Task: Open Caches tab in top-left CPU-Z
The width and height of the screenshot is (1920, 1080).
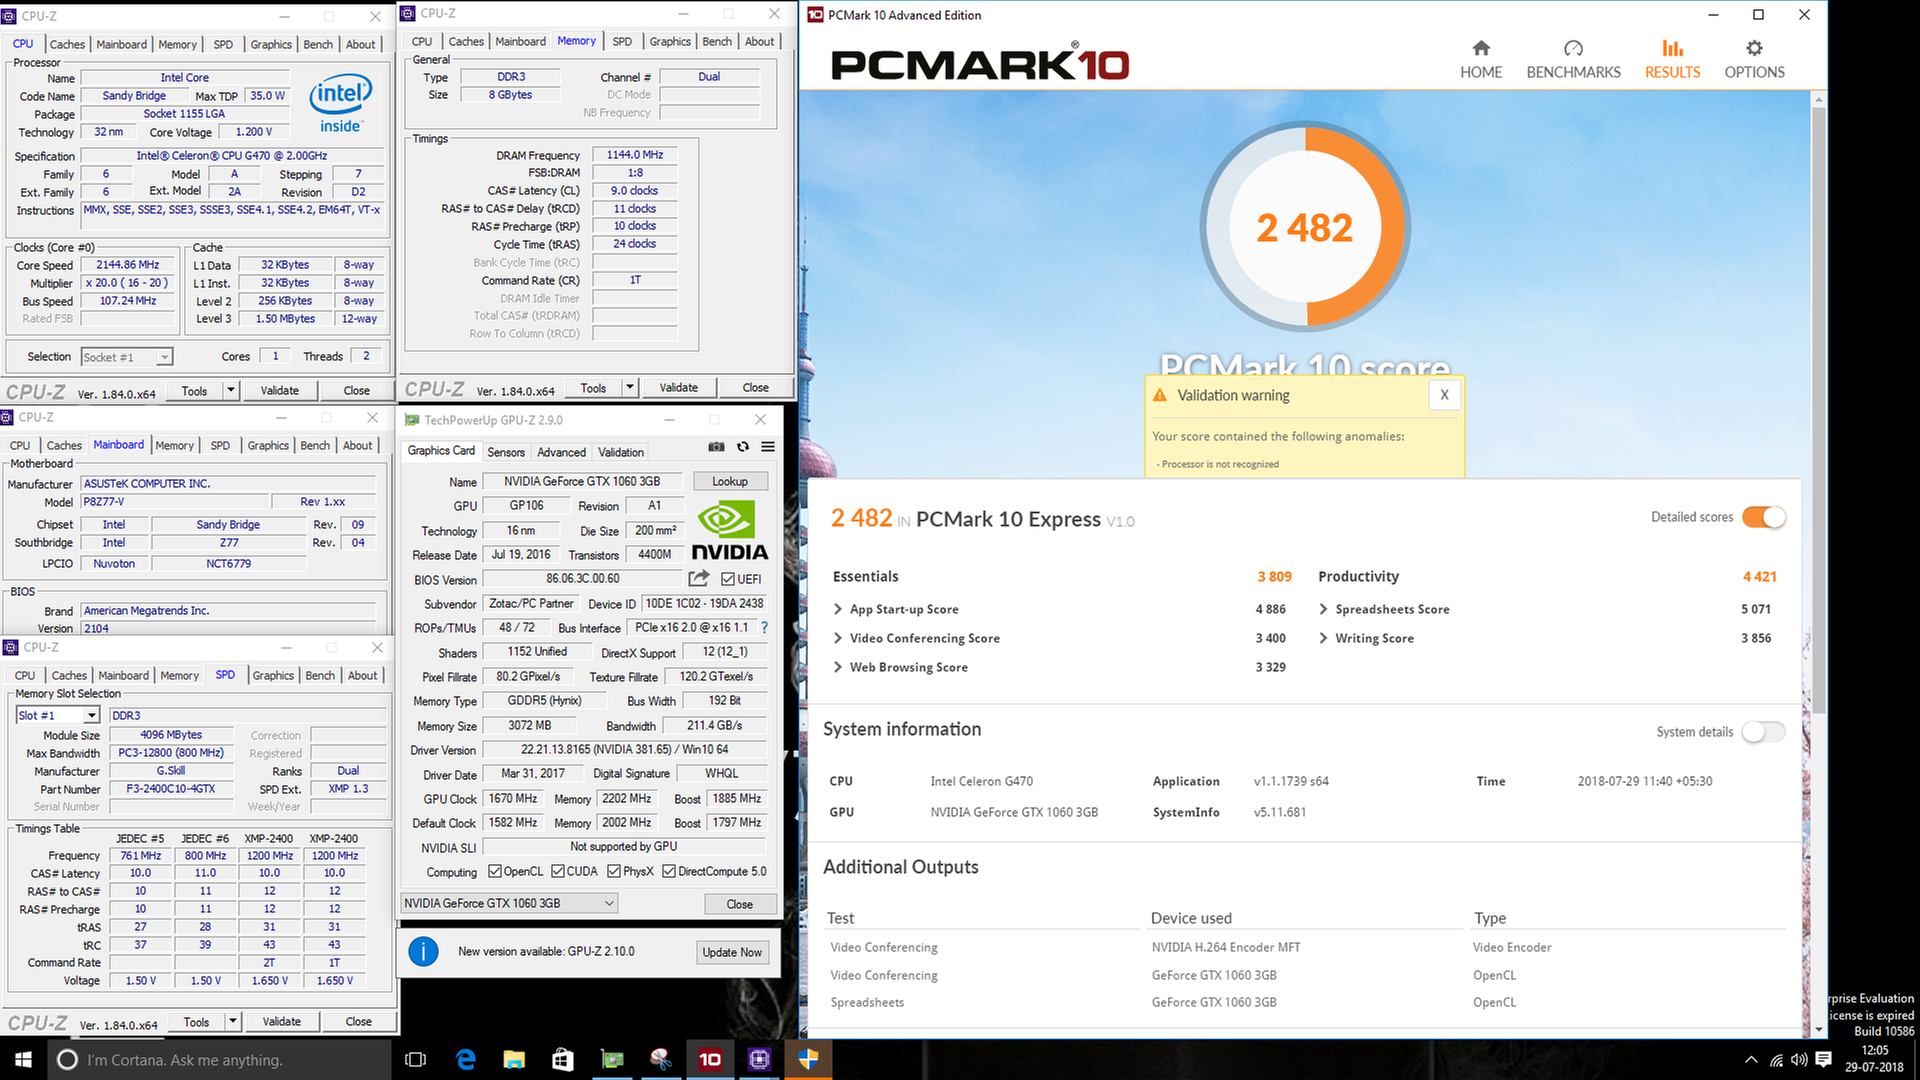Action: click(x=67, y=44)
